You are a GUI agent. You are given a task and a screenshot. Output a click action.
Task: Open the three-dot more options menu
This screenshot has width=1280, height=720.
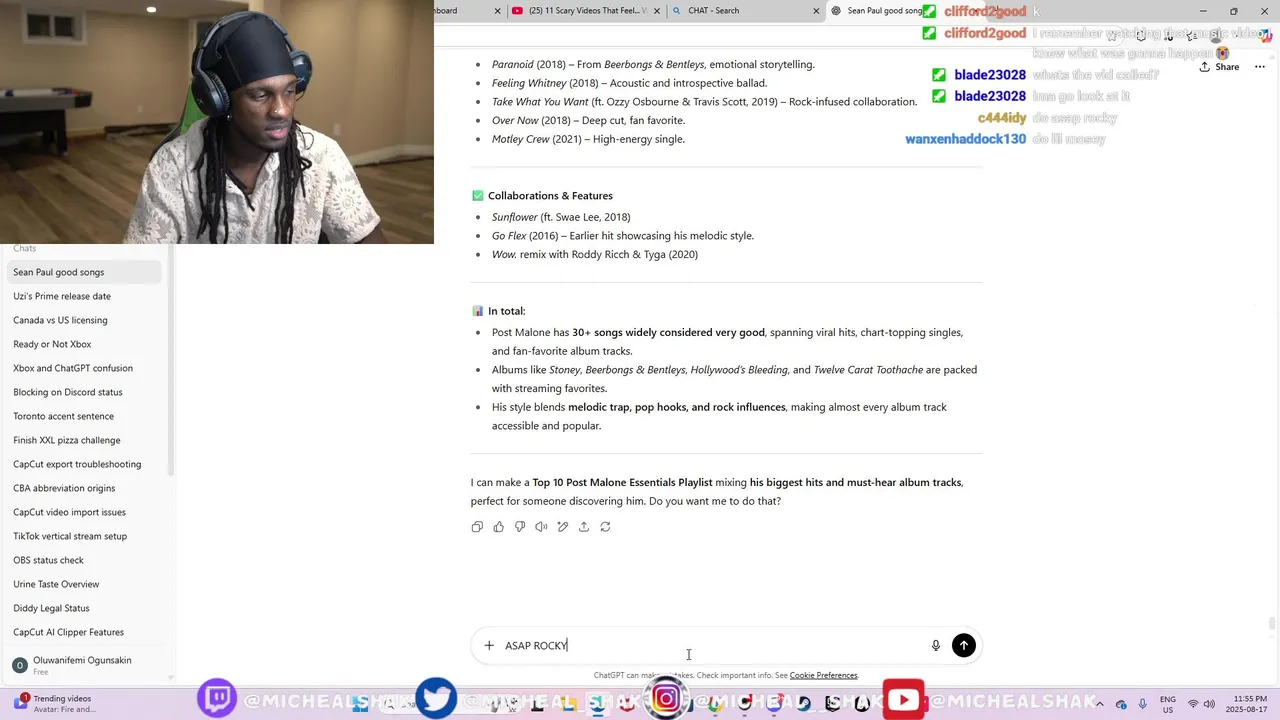pyautogui.click(x=1260, y=67)
